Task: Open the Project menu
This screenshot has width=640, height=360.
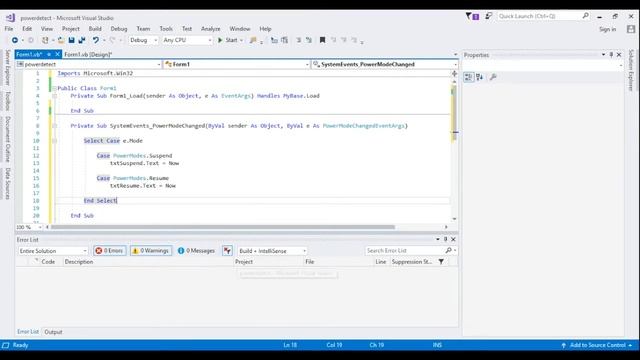Action: coord(71,29)
